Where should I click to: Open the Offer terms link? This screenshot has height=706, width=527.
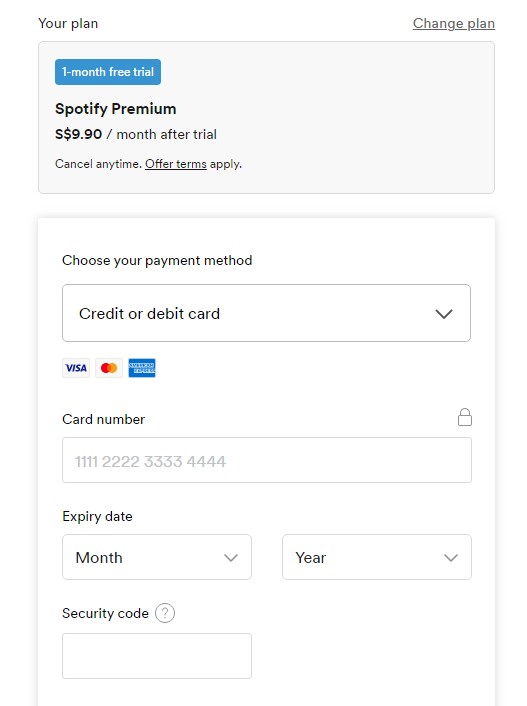pyautogui.click(x=176, y=164)
